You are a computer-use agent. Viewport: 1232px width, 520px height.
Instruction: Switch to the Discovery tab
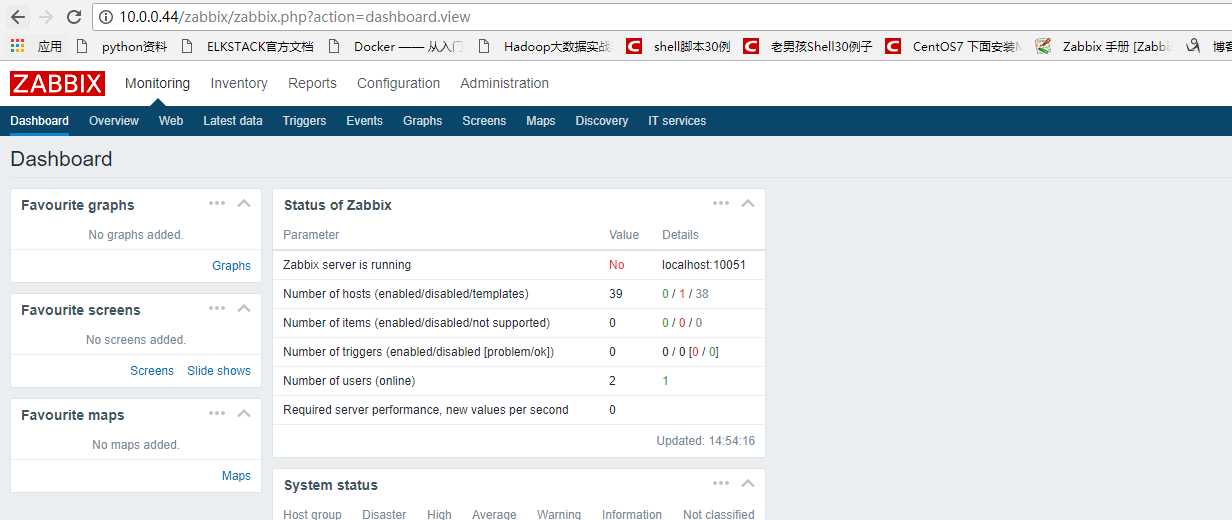click(x=602, y=121)
